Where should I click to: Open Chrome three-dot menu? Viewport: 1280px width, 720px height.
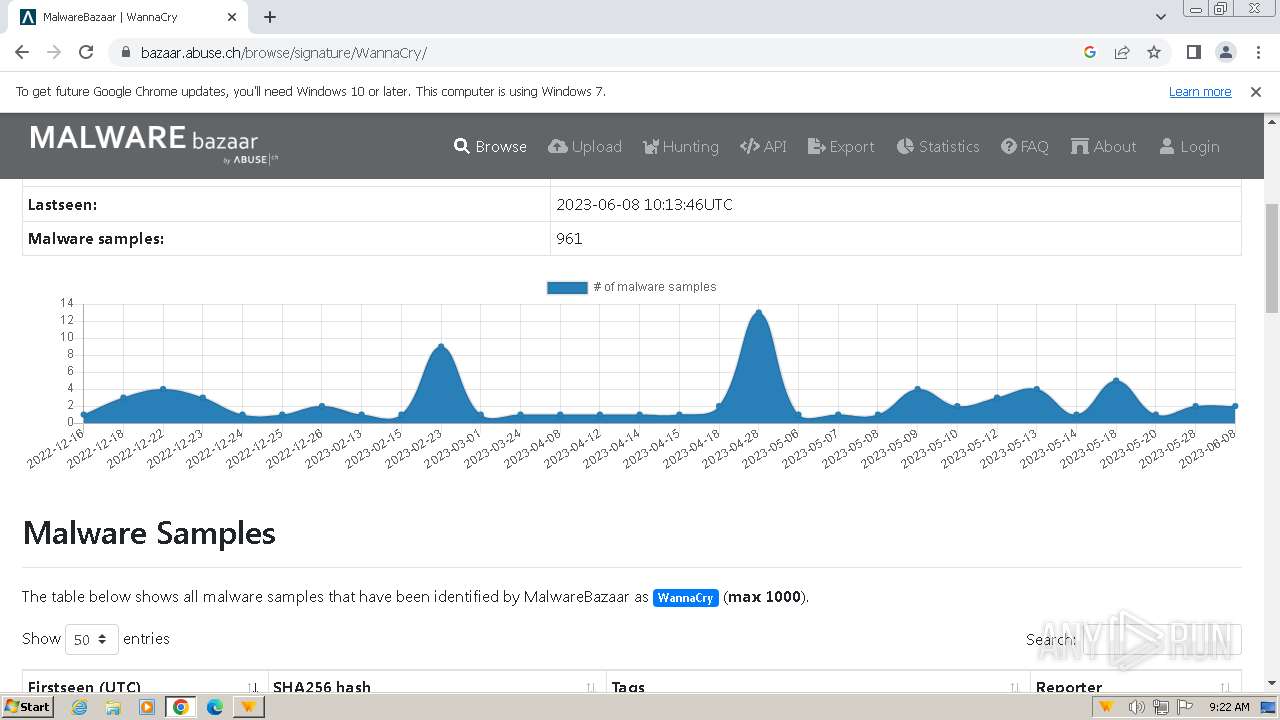pyautogui.click(x=1258, y=52)
